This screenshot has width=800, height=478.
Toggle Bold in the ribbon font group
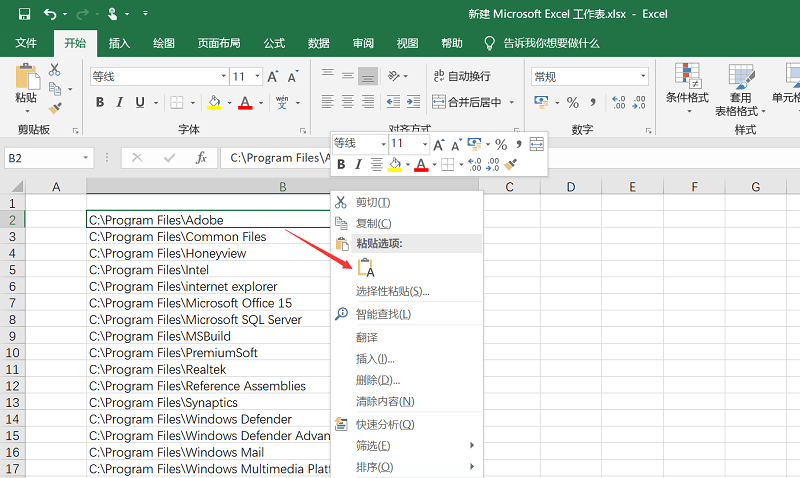pos(100,103)
